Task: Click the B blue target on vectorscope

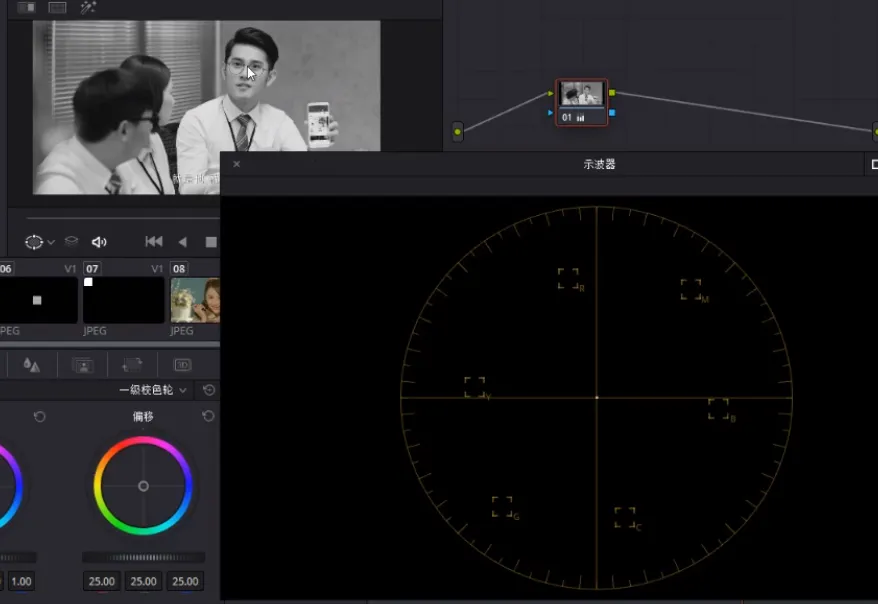Action: [x=718, y=409]
